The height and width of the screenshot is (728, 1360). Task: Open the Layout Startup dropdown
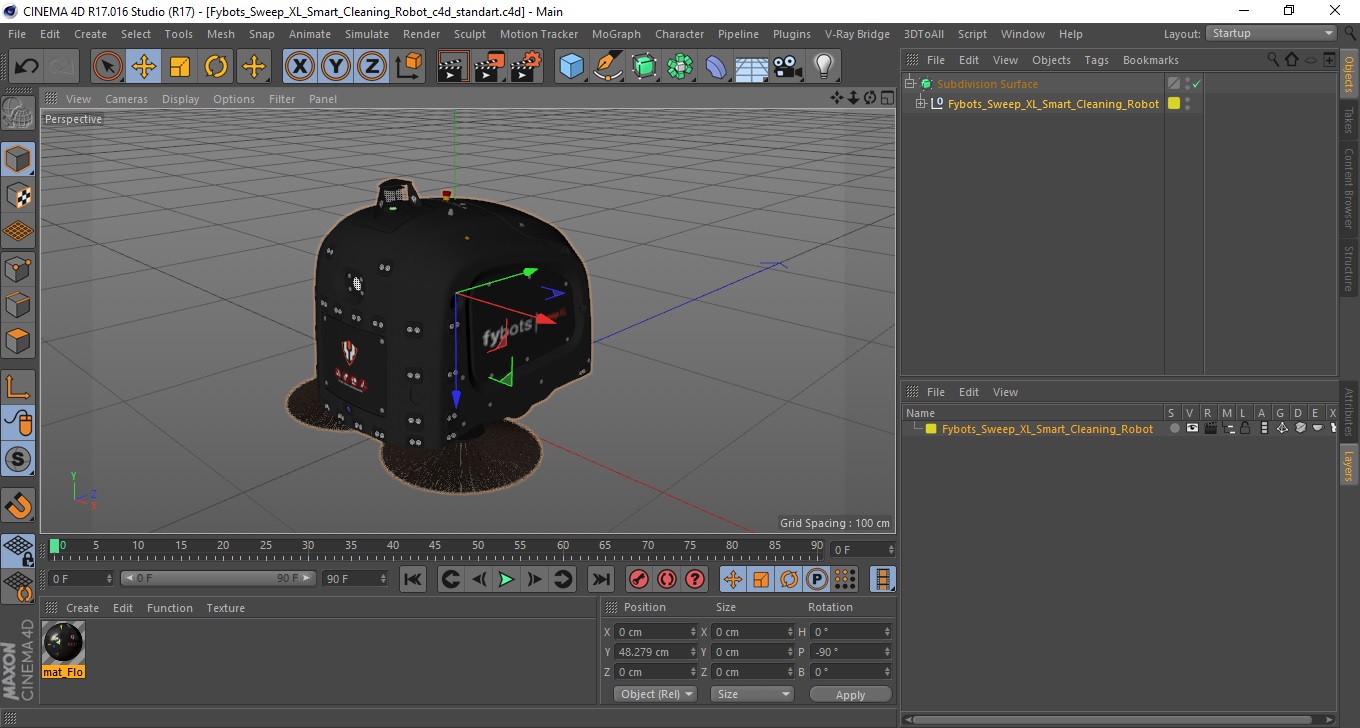tap(1271, 33)
